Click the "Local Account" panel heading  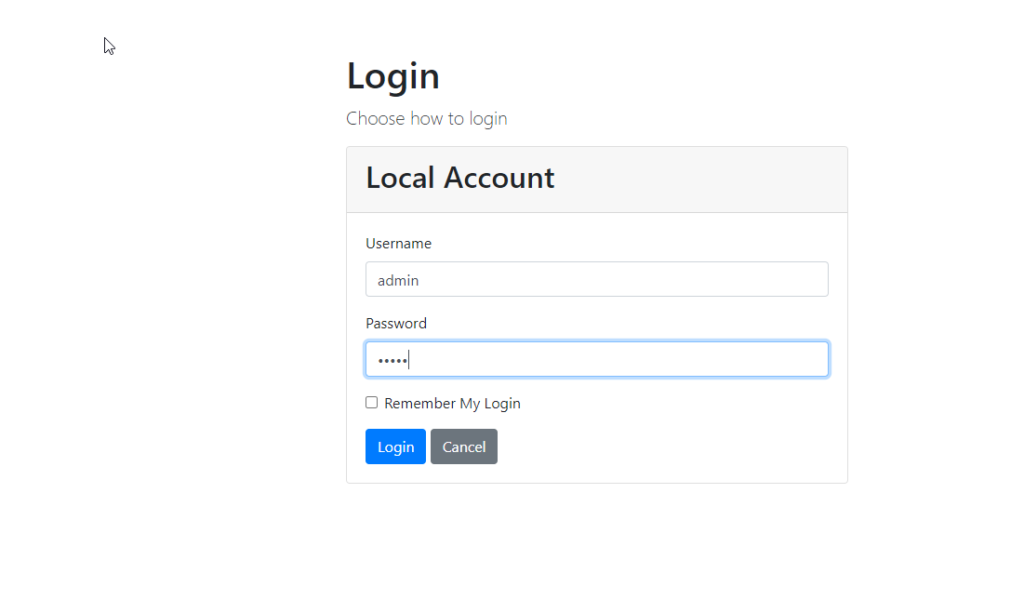(x=460, y=178)
